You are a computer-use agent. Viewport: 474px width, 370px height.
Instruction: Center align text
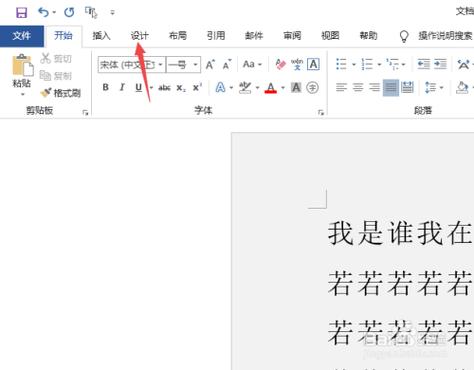358,88
